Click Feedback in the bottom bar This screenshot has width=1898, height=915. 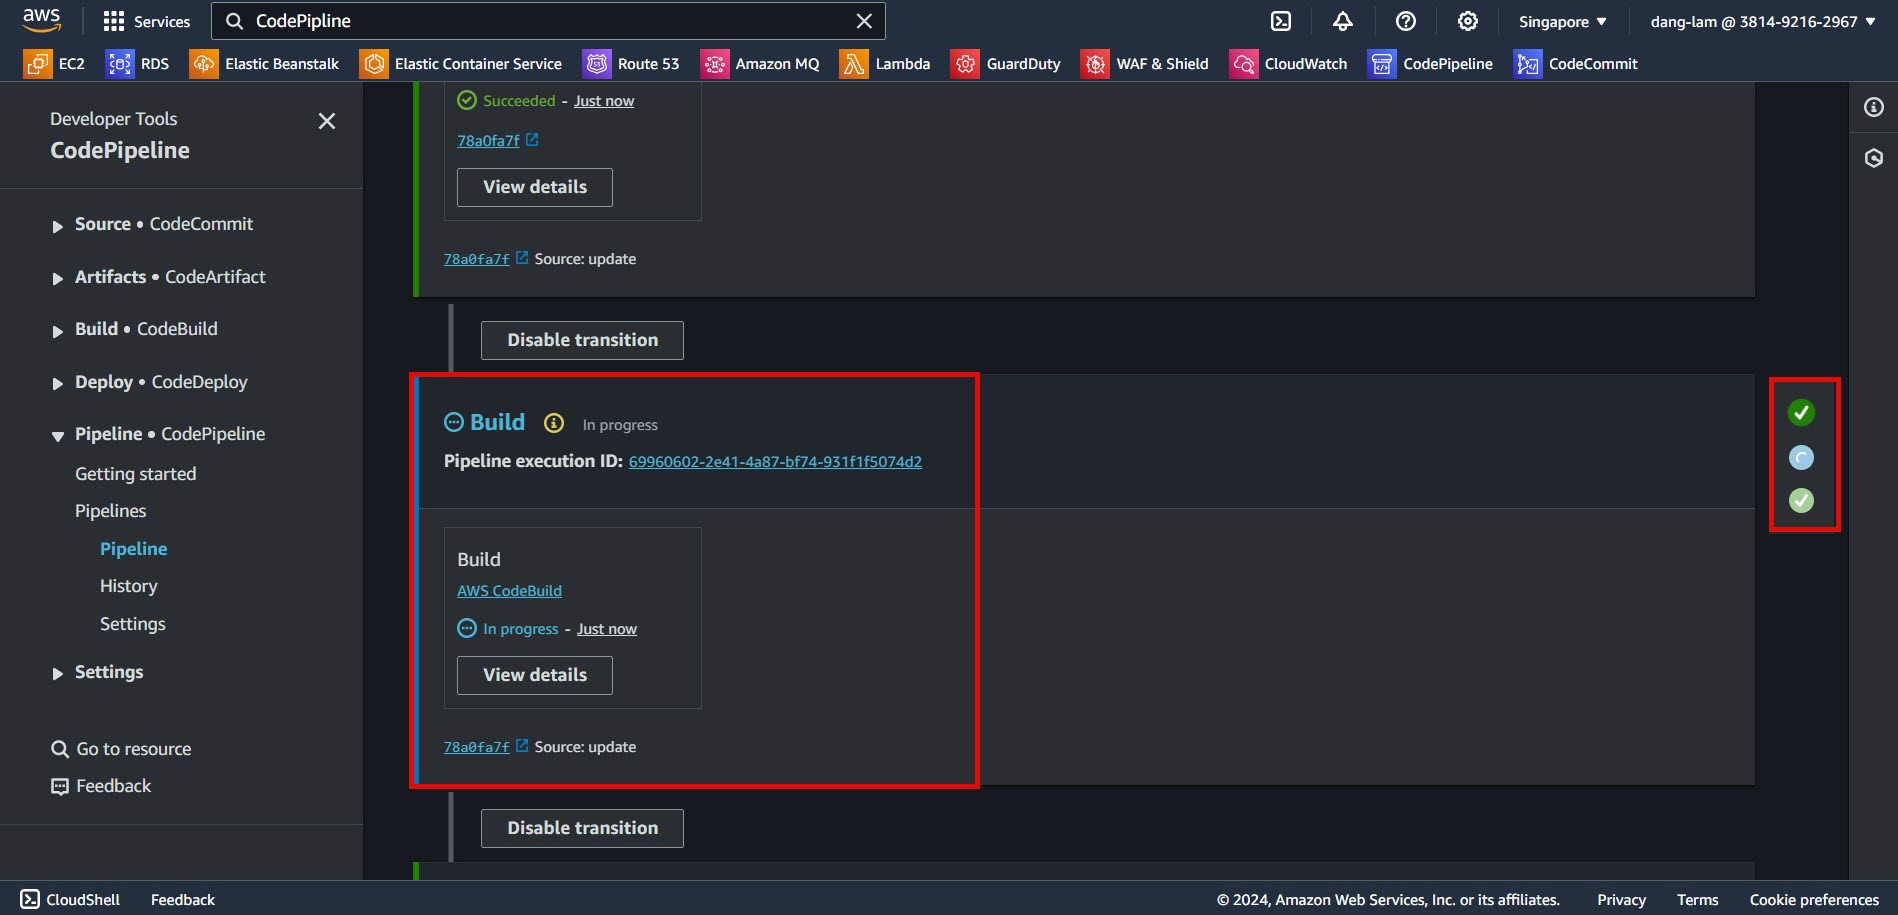[x=183, y=899]
